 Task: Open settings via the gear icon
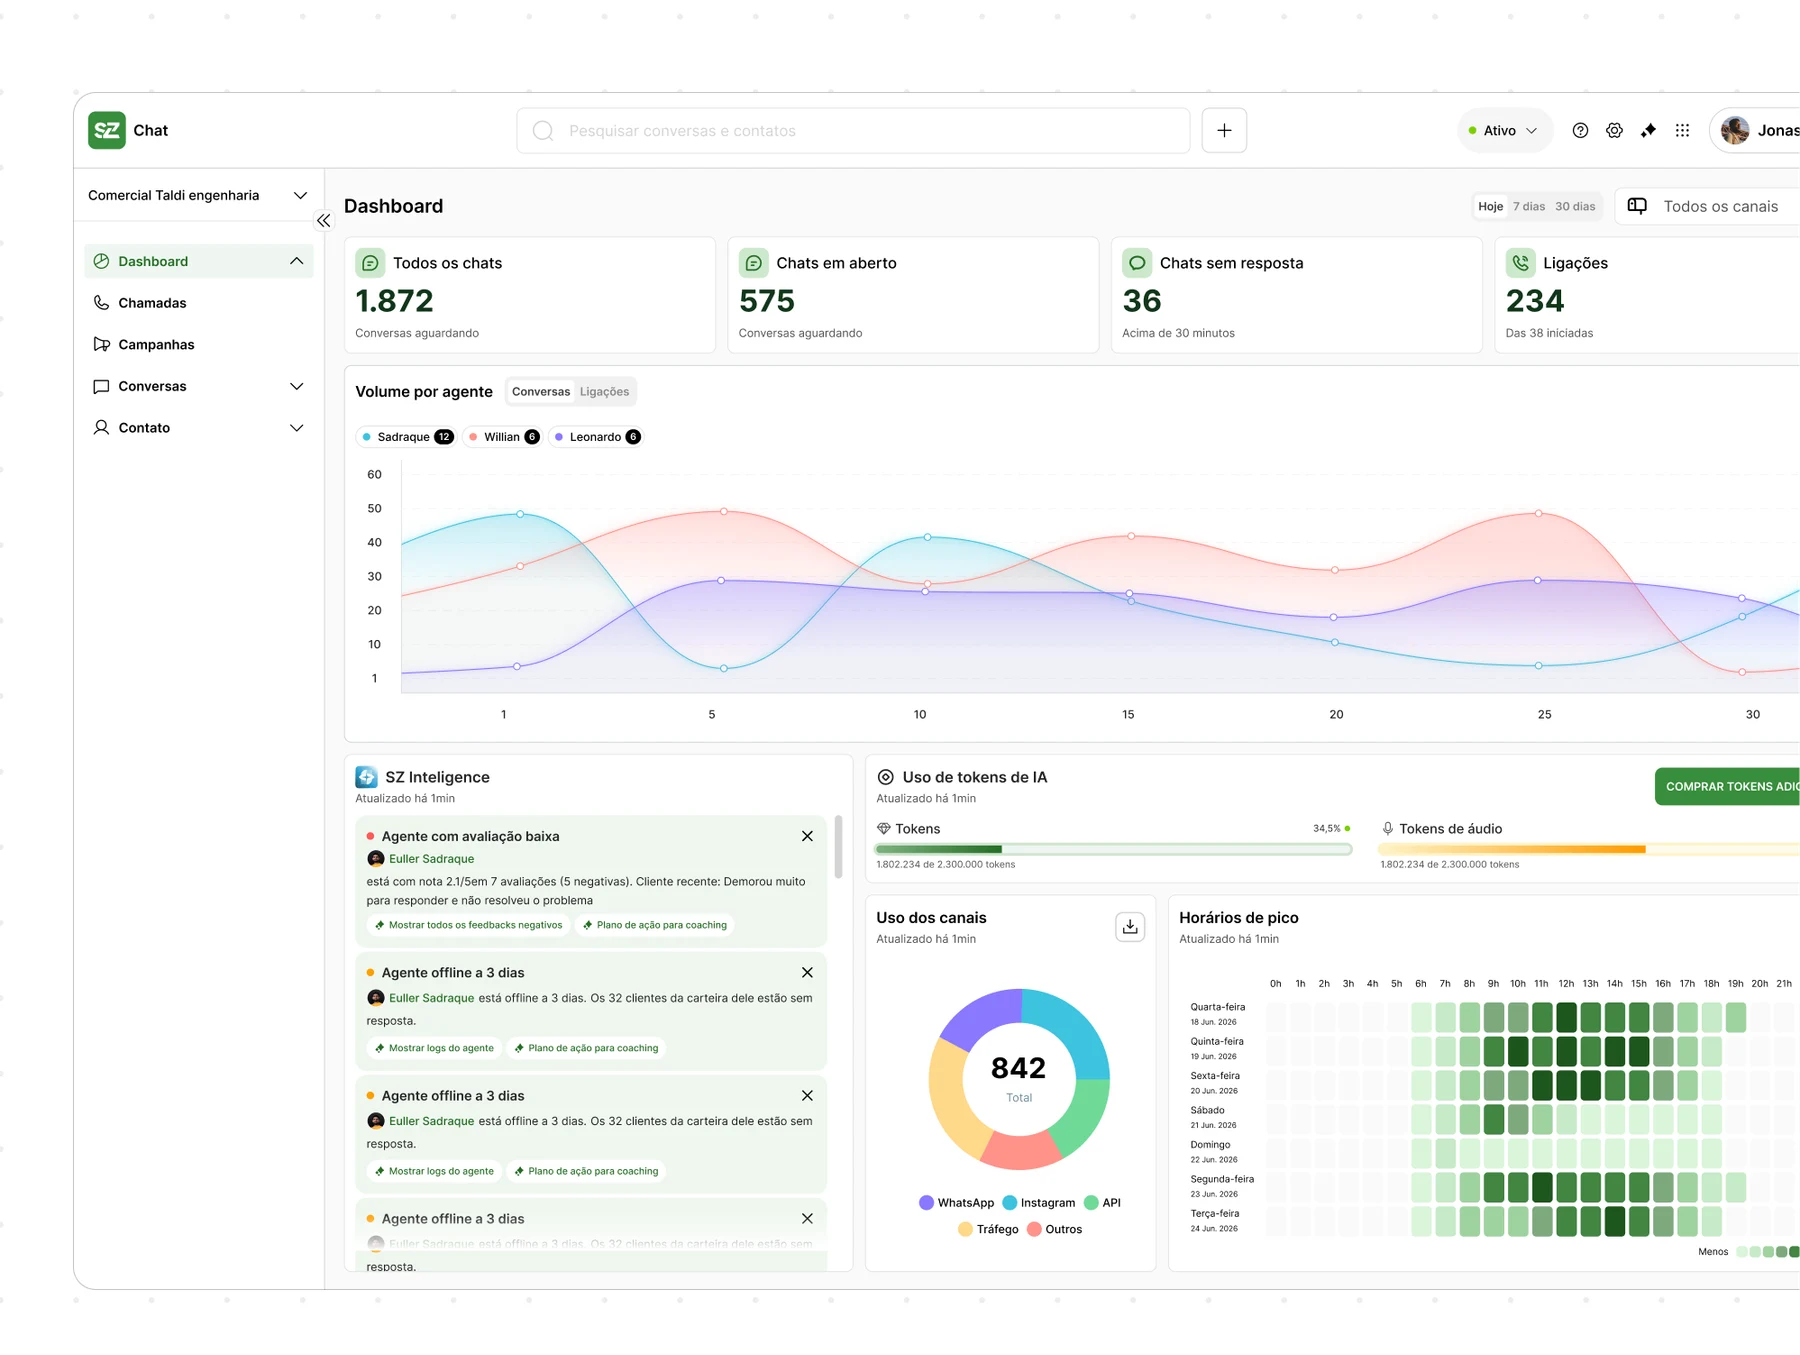(x=1614, y=131)
